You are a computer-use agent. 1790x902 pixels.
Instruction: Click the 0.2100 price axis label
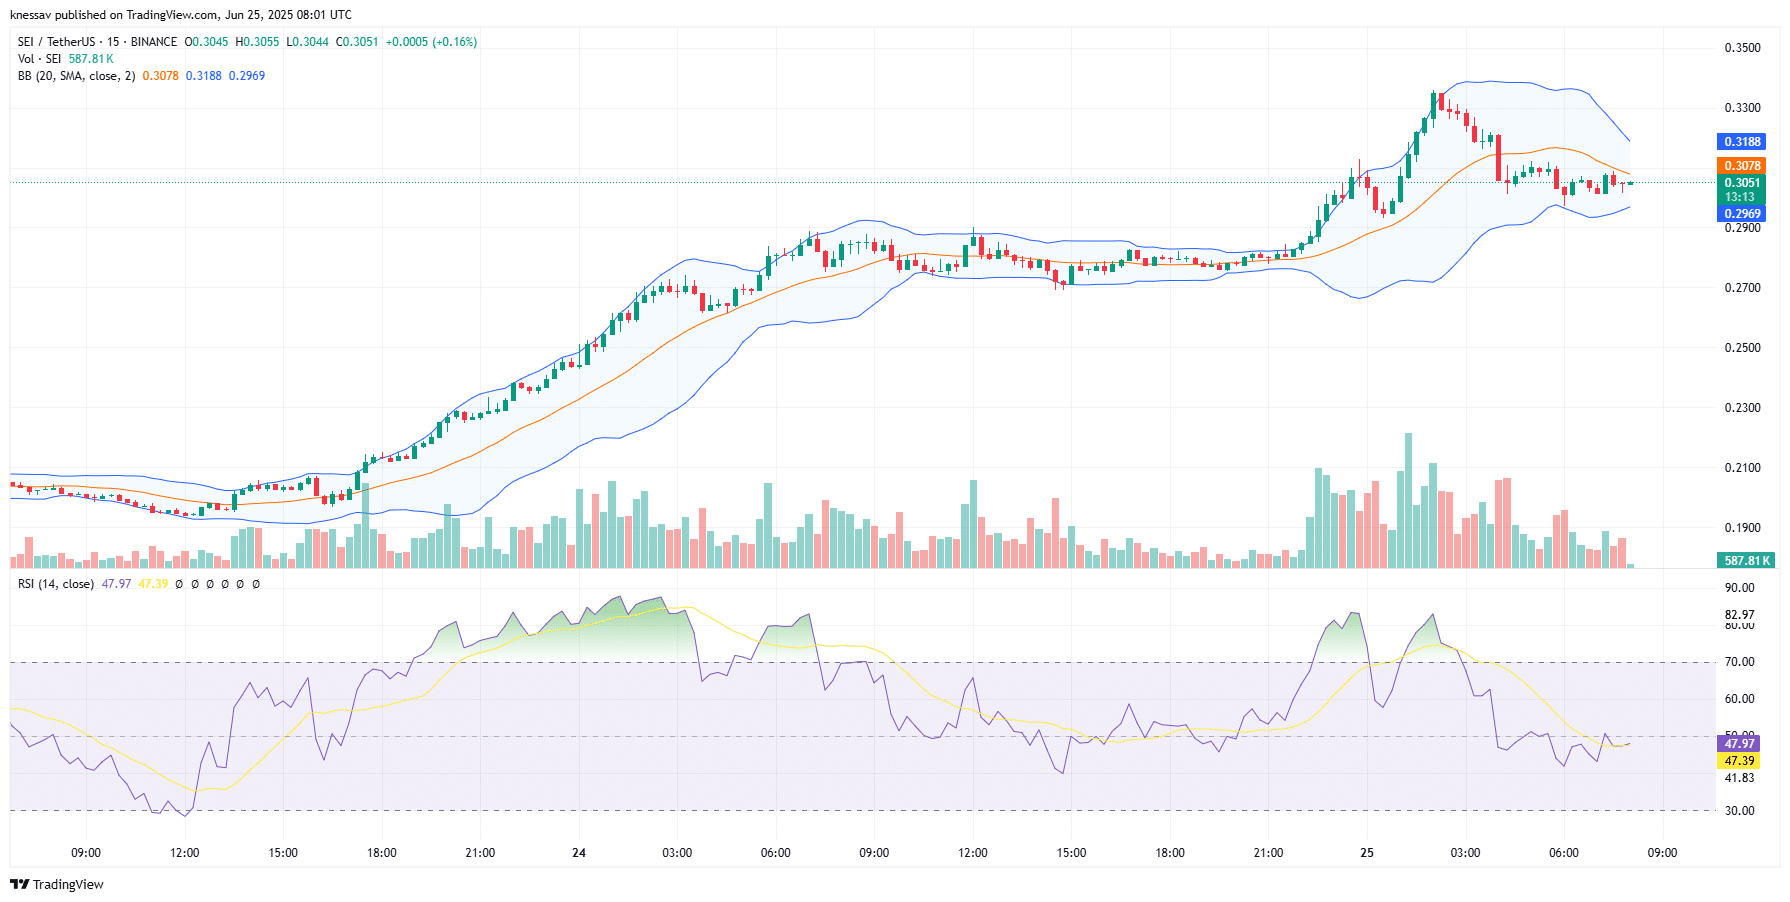coord(1742,468)
